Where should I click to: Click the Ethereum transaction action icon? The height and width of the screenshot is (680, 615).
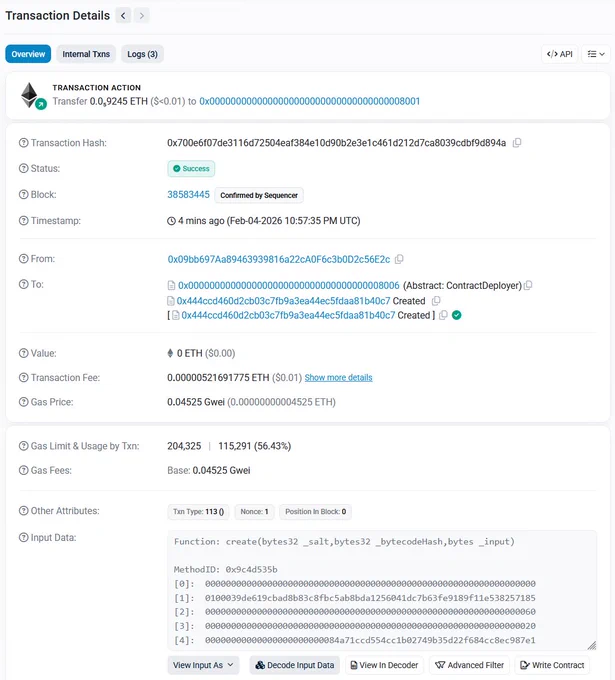point(33,95)
